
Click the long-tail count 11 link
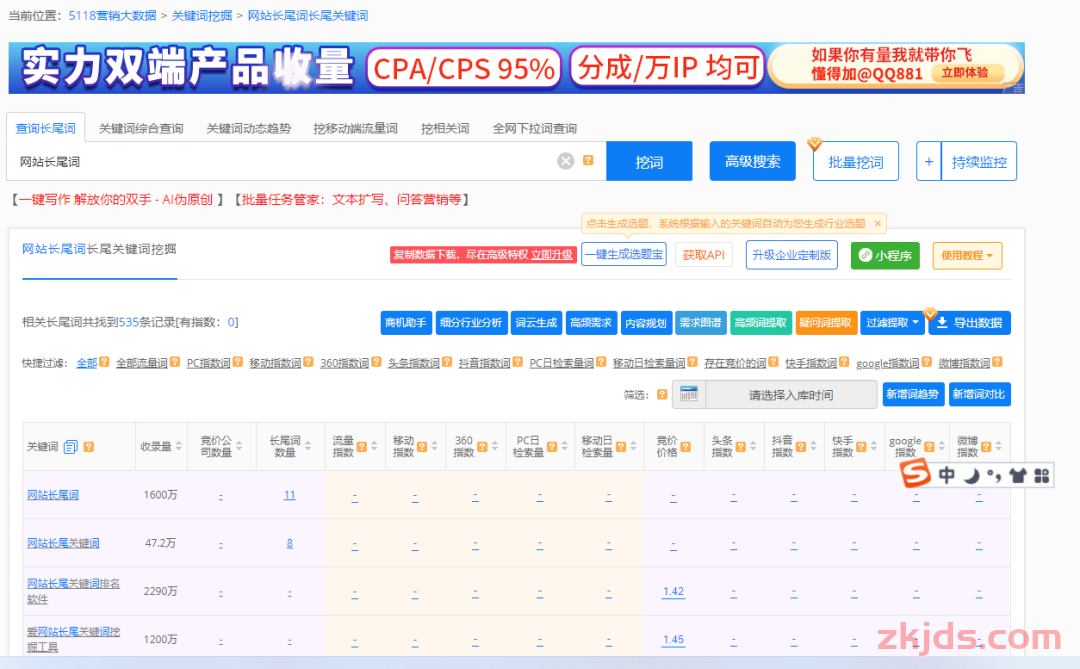click(289, 495)
